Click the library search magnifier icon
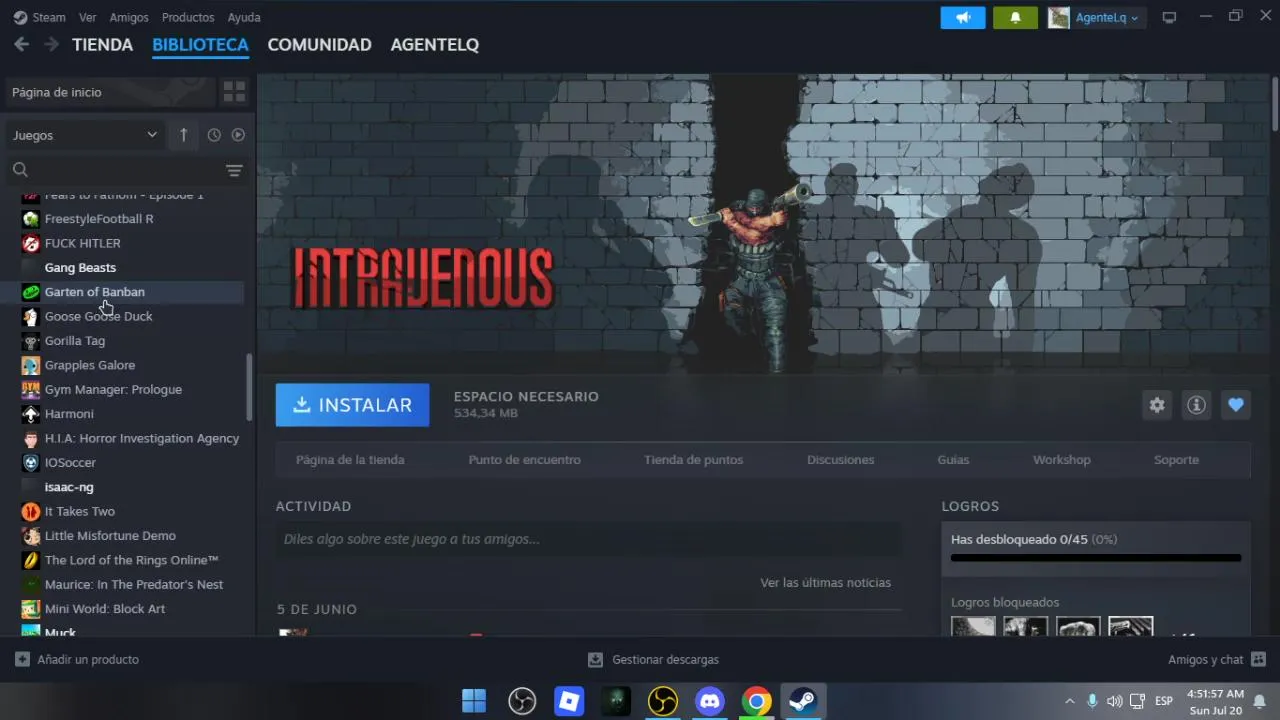This screenshot has width=1280, height=720. (20, 170)
